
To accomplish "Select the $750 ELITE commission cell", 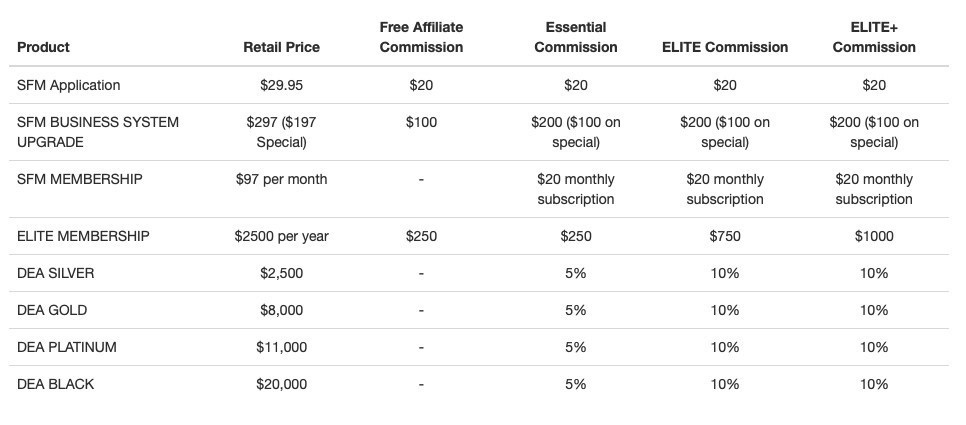I will point(725,236).
